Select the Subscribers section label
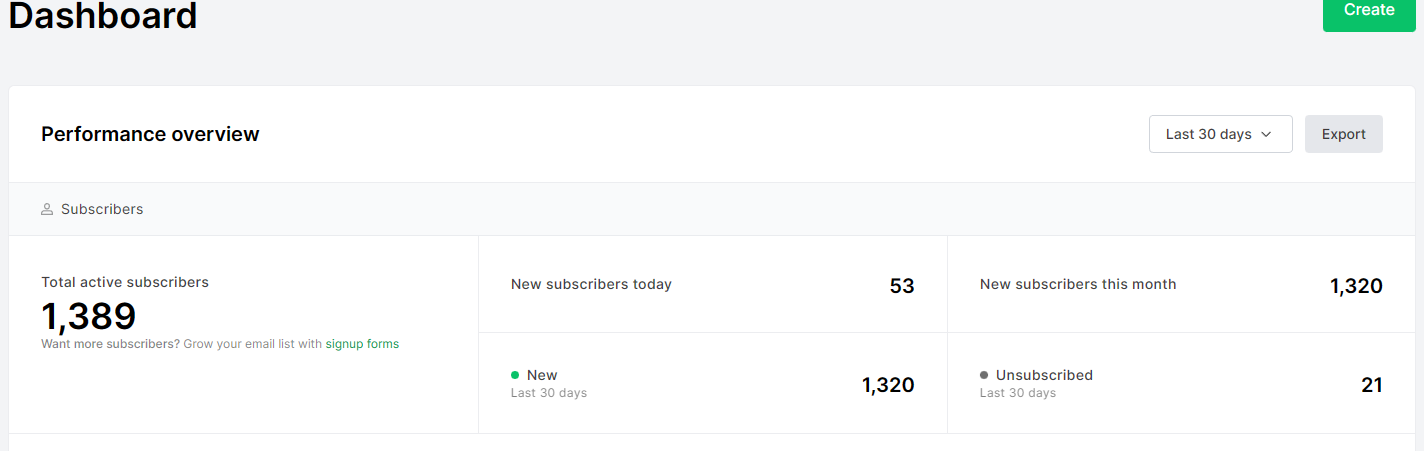This screenshot has height=451, width=1424. 102,210
